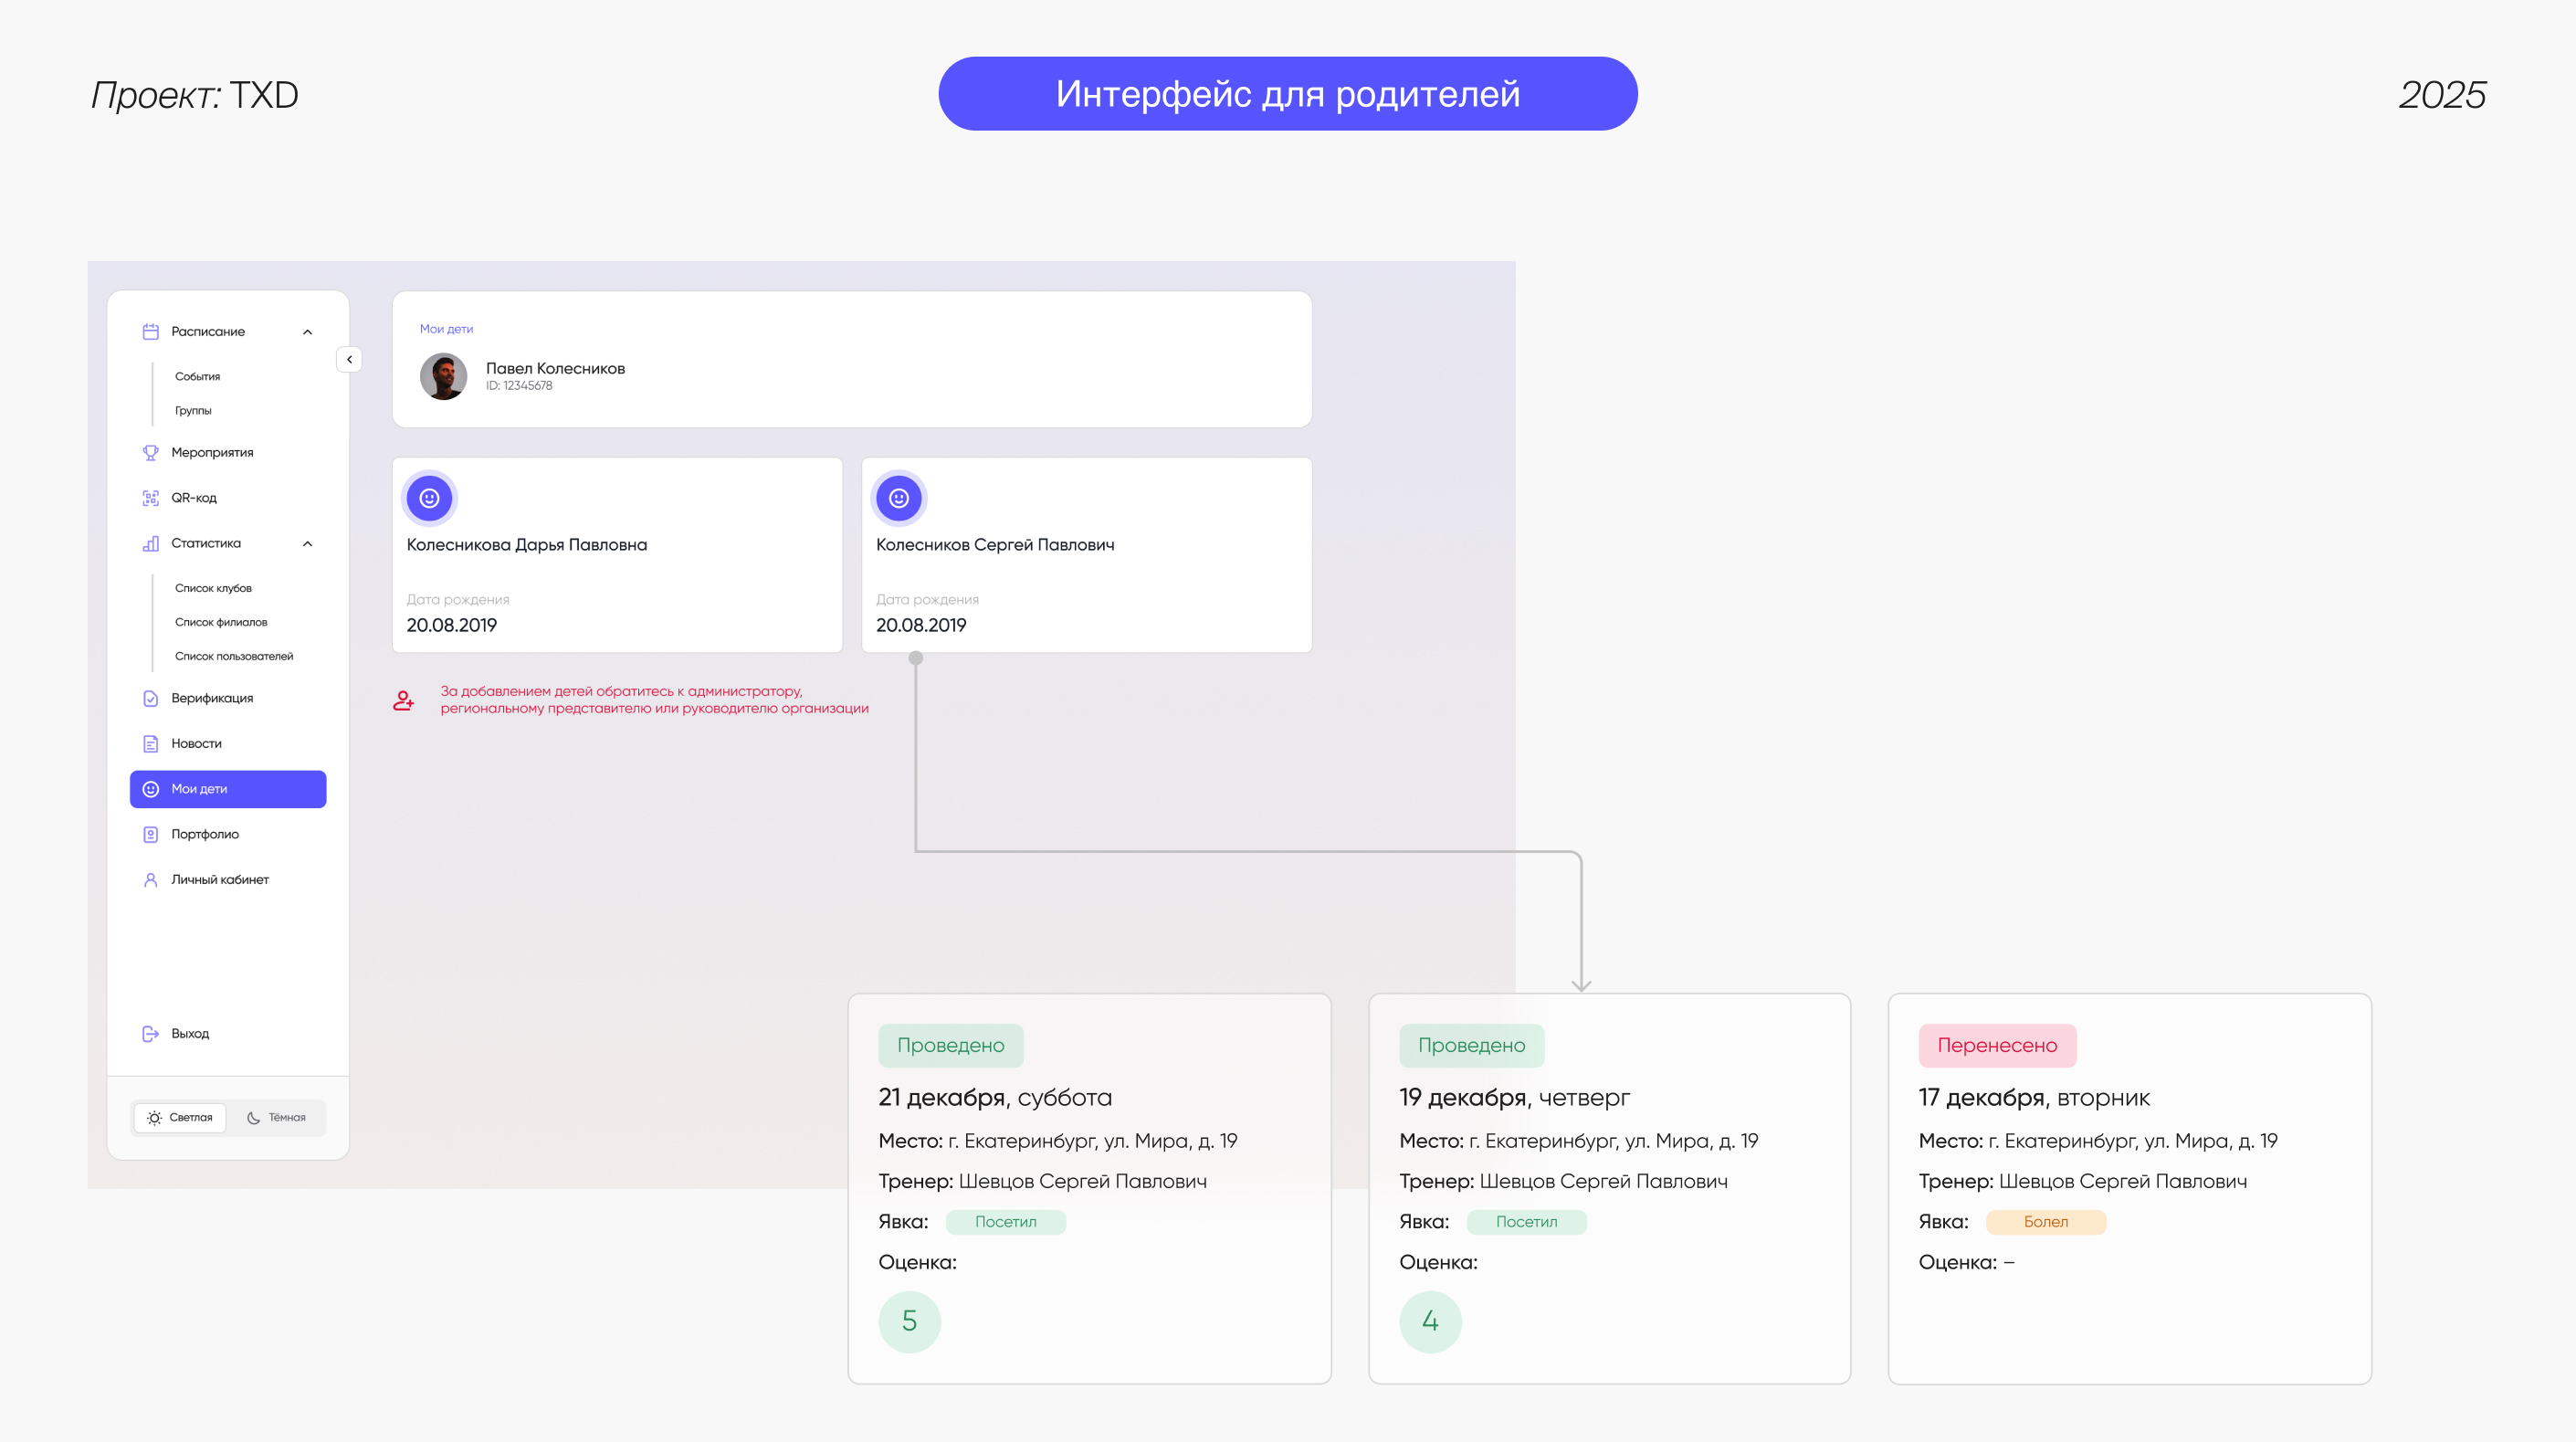Collapse the sidebar with the arrow button

(x=349, y=359)
